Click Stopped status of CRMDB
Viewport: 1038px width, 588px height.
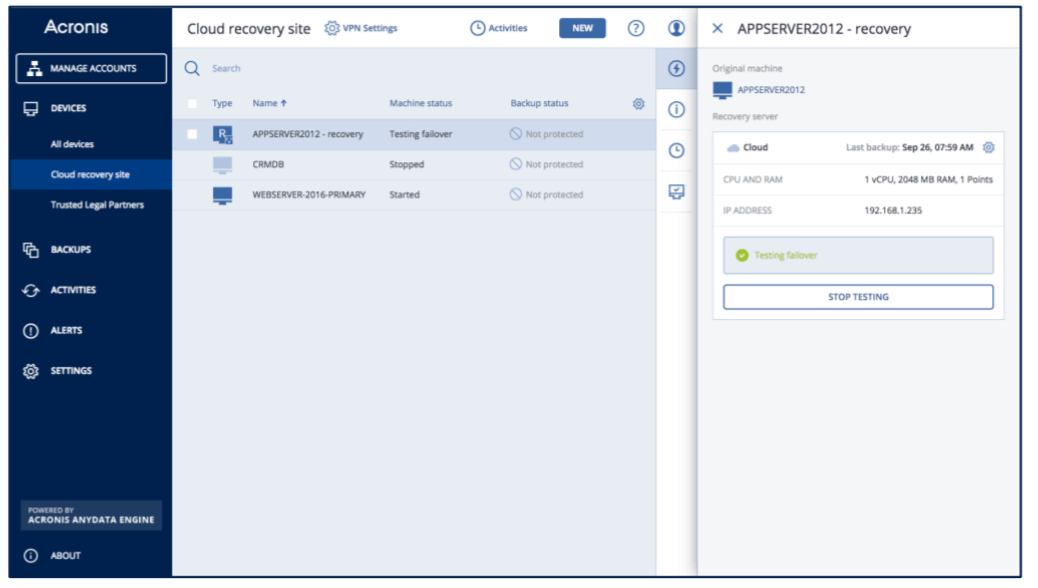(x=406, y=164)
